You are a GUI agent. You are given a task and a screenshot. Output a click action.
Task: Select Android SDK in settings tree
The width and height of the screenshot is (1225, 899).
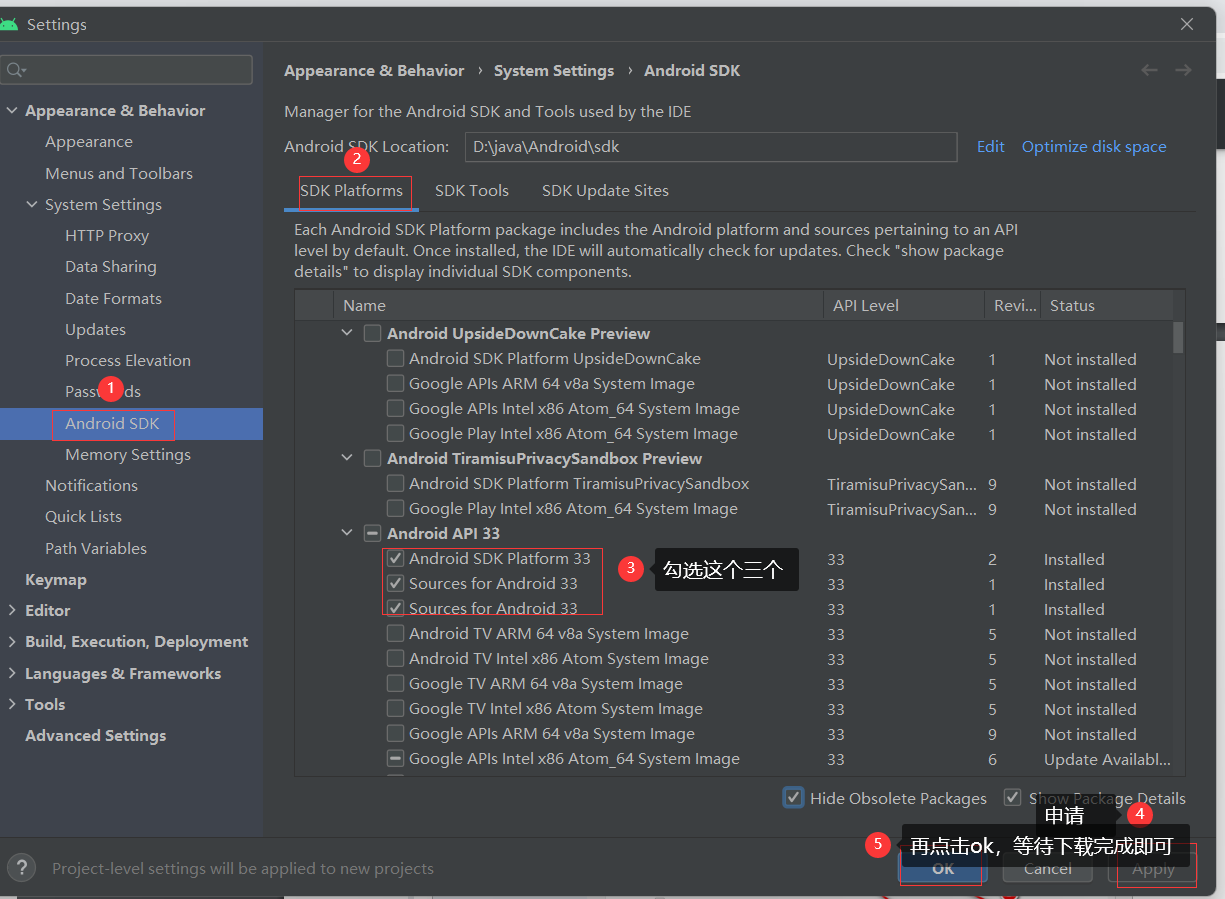coord(112,423)
